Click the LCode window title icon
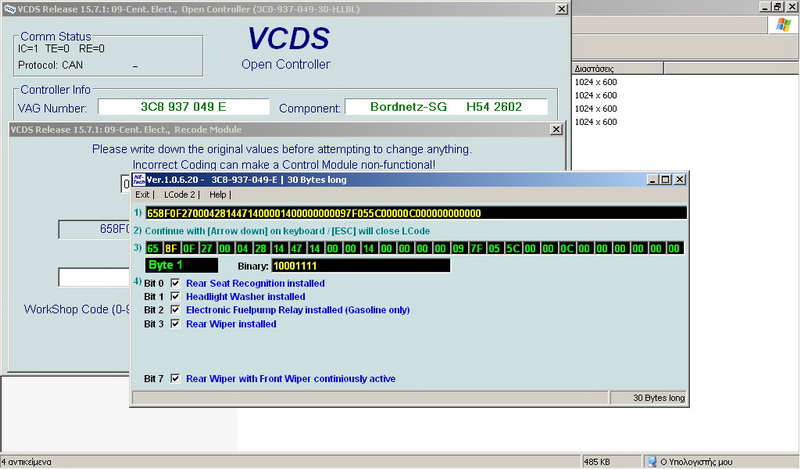 click(138, 180)
